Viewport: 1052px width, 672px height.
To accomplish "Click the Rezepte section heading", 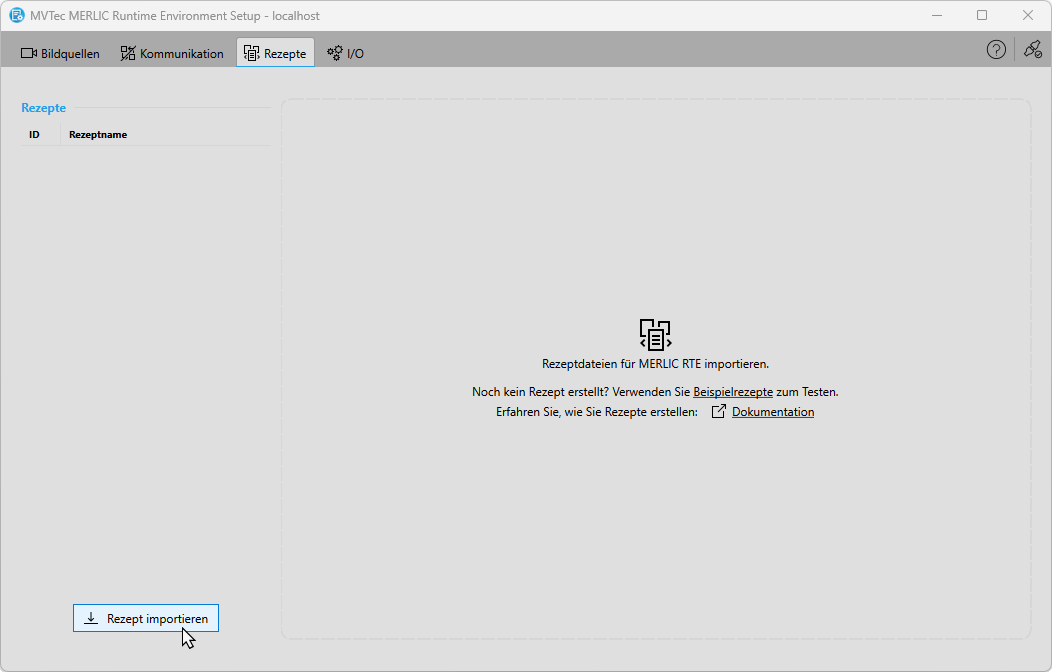I will tap(44, 108).
